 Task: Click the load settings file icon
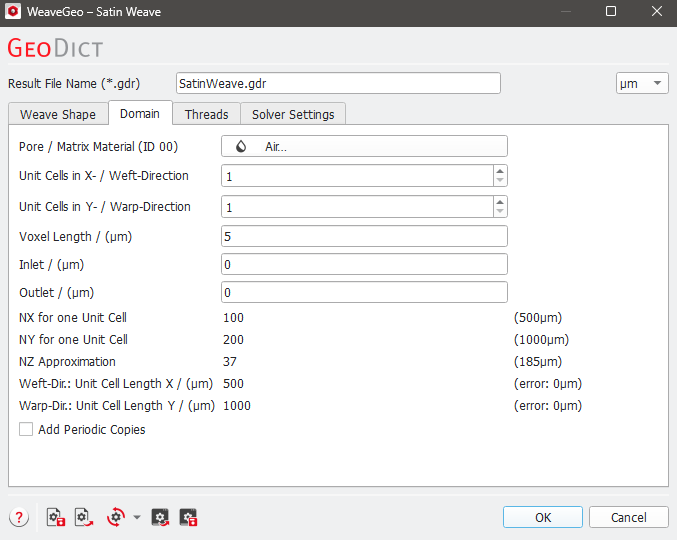point(84,517)
